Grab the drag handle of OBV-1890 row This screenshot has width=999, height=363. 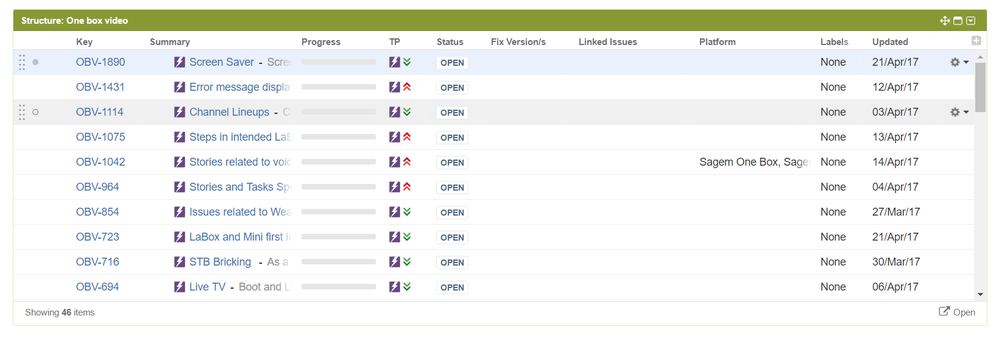pos(22,62)
